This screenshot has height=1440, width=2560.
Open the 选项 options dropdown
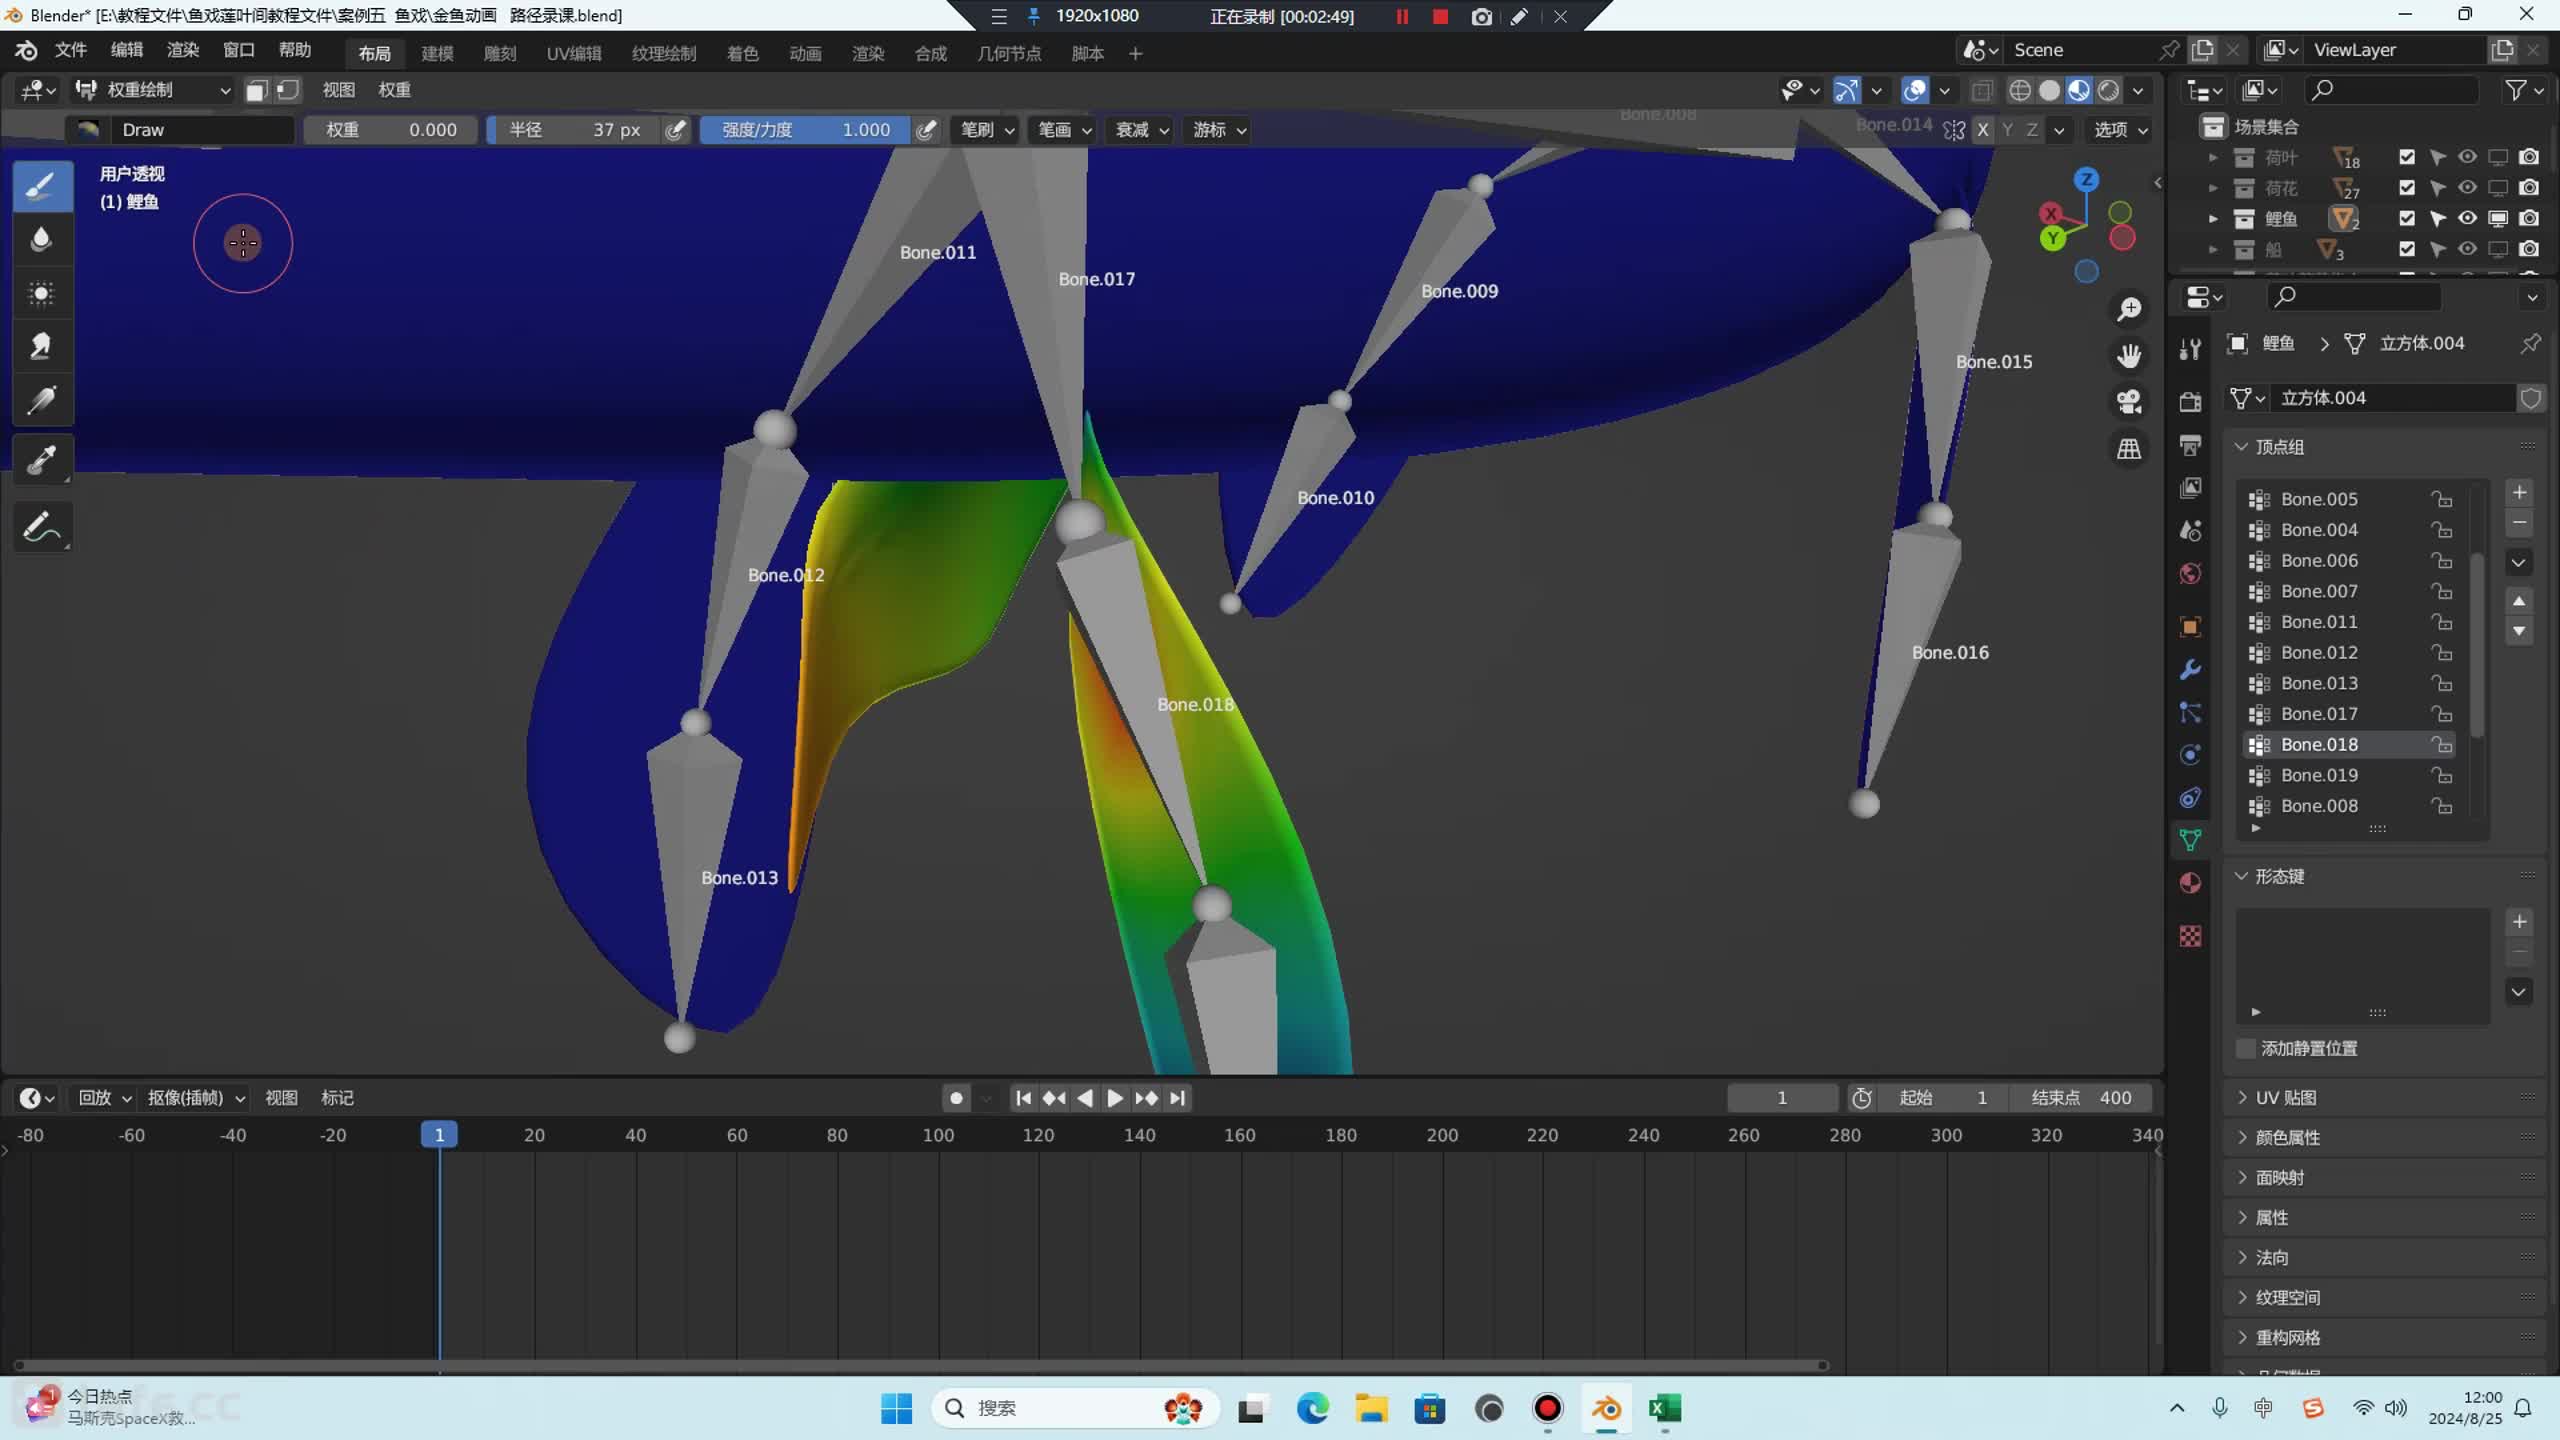[2121, 130]
